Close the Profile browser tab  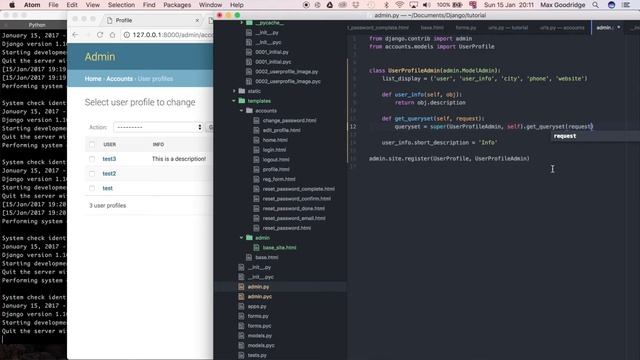point(197,20)
